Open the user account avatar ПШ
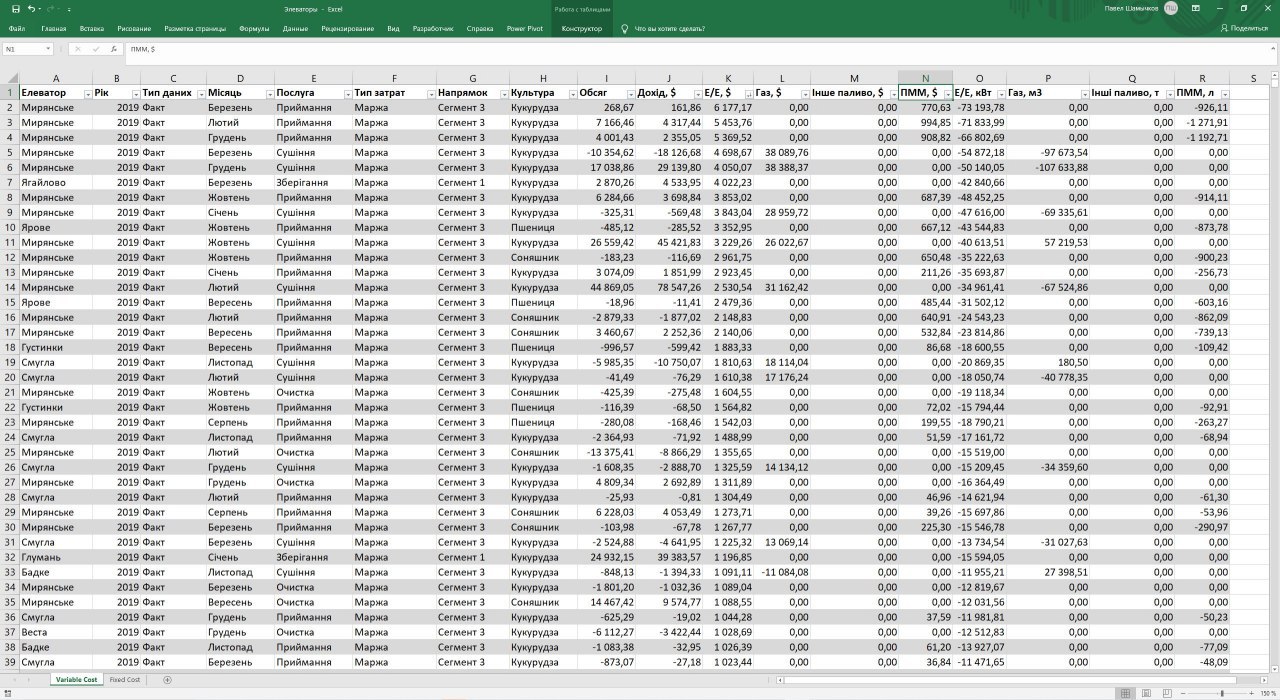Image resolution: width=1280 pixels, height=700 pixels. tap(1171, 8)
